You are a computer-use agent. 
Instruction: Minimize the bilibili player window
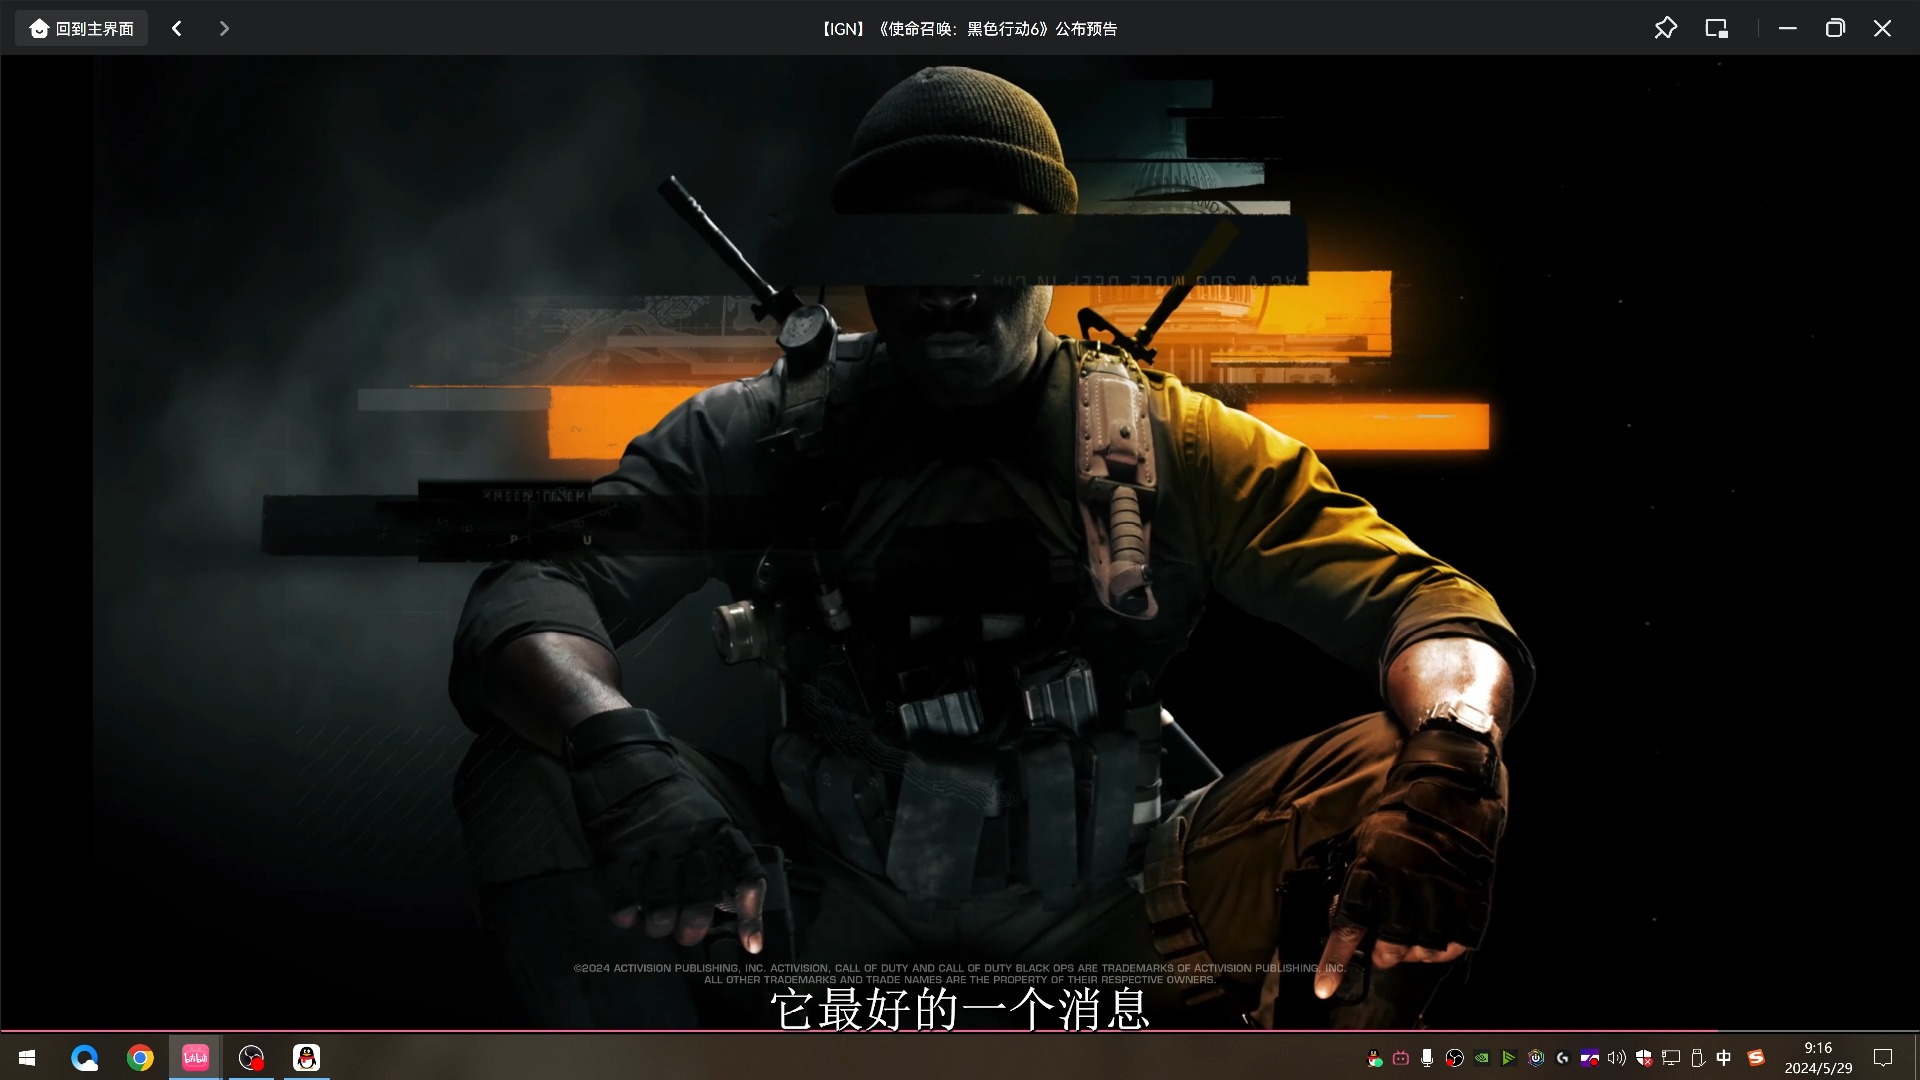tap(1788, 28)
